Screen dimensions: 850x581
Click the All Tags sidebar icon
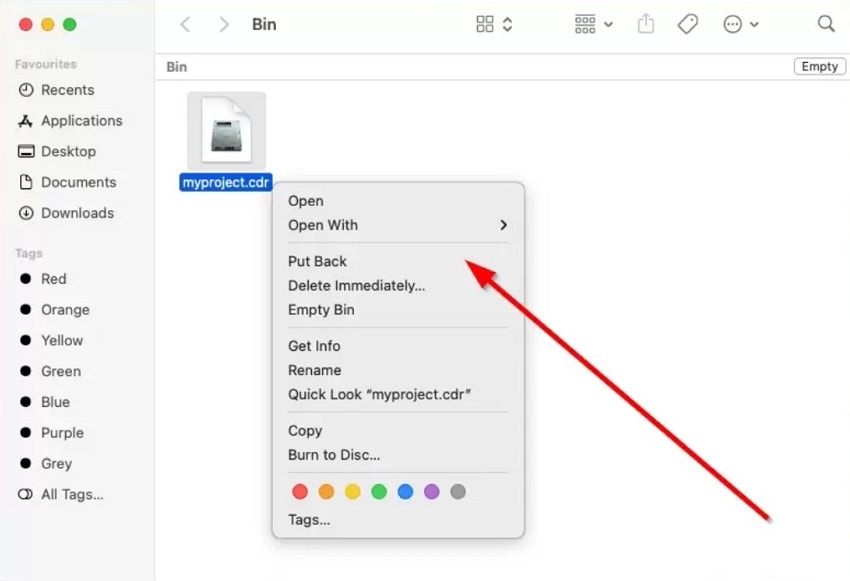pyautogui.click(x=25, y=494)
